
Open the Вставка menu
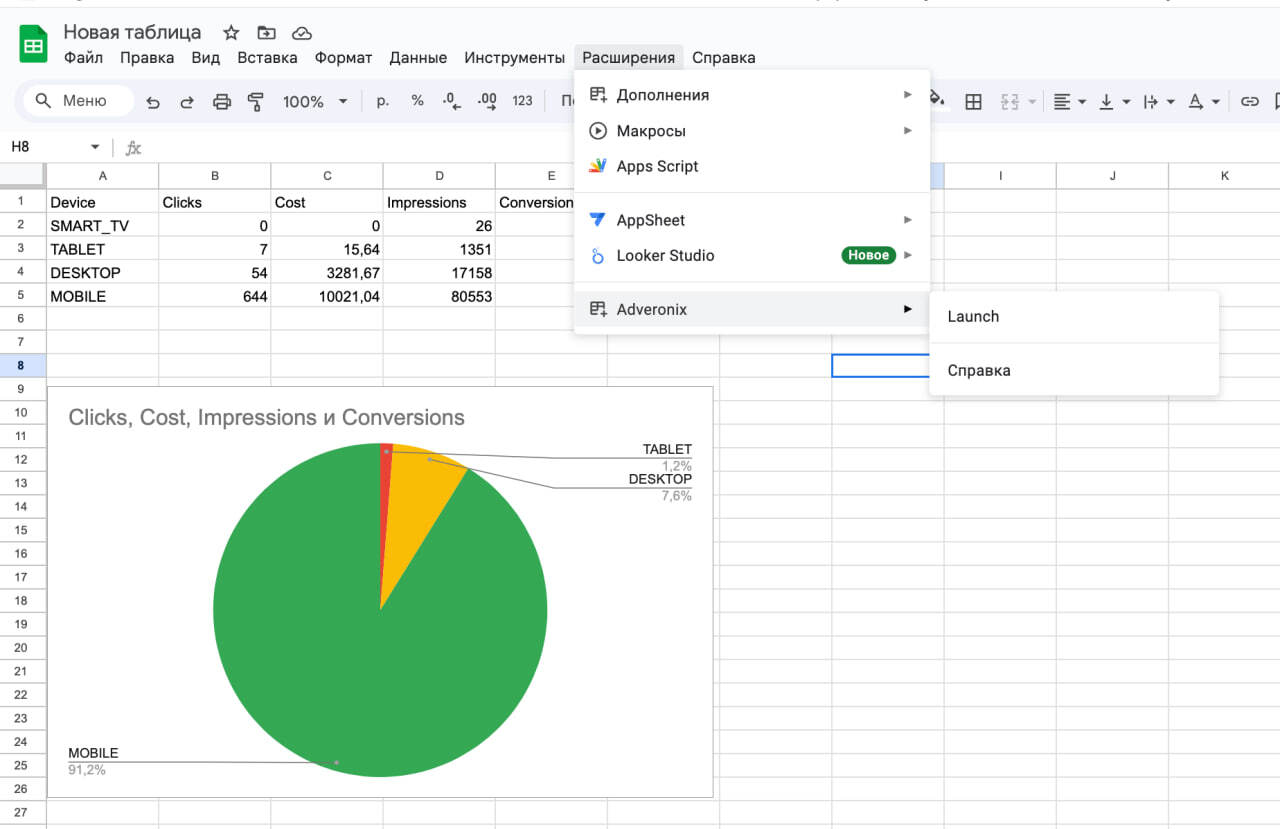(267, 58)
